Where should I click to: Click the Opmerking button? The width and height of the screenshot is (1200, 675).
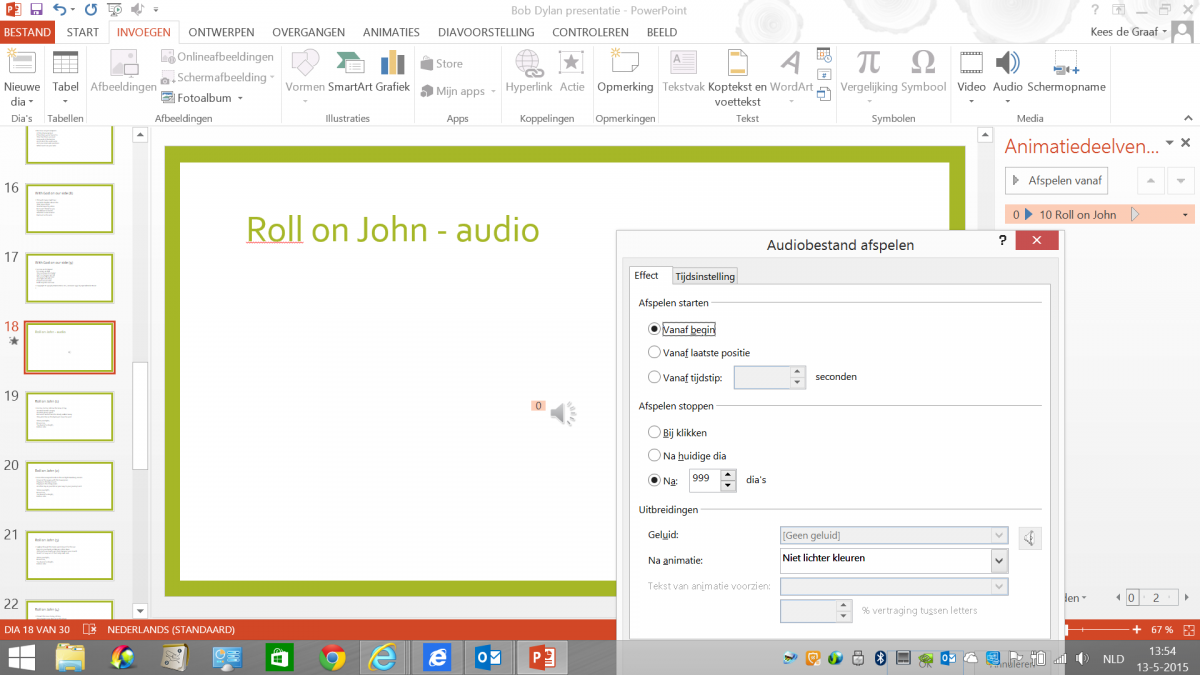pyautogui.click(x=625, y=70)
